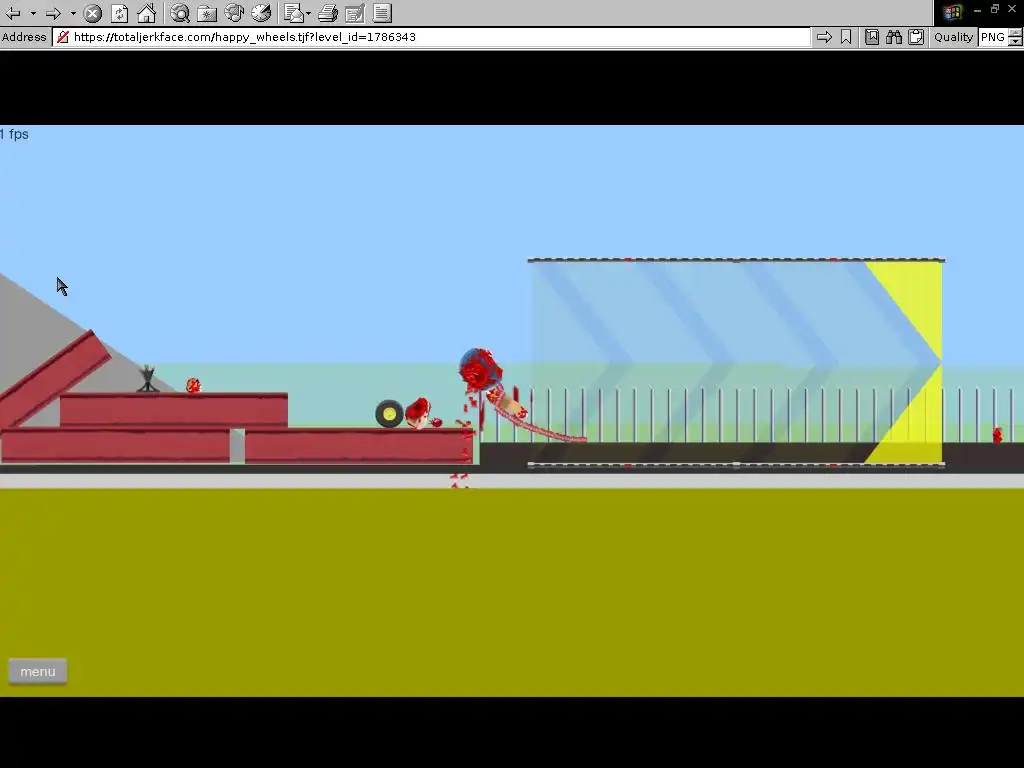Open the forward history dropdown arrow
The width and height of the screenshot is (1024, 768).
pyautogui.click(x=73, y=13)
